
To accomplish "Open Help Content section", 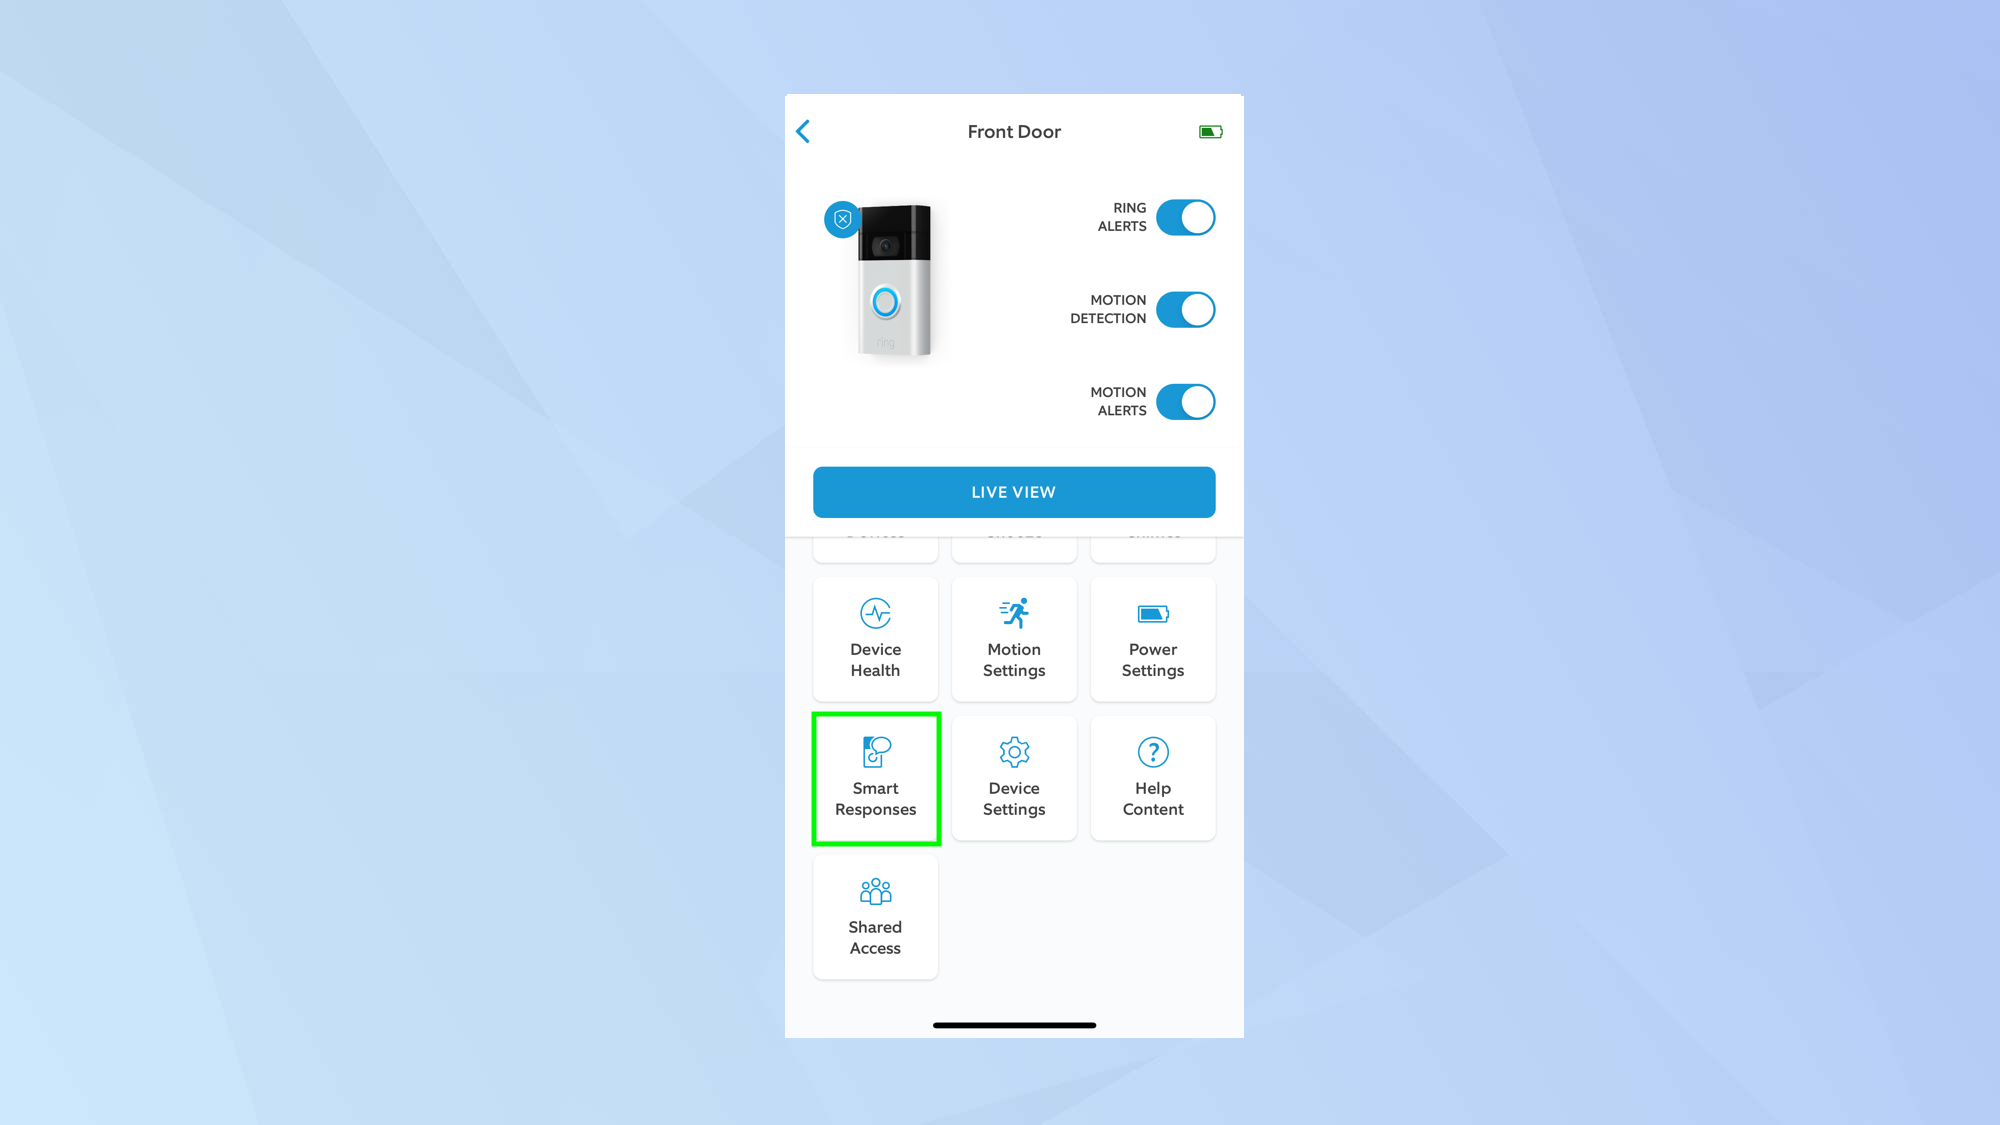I will (x=1152, y=777).
